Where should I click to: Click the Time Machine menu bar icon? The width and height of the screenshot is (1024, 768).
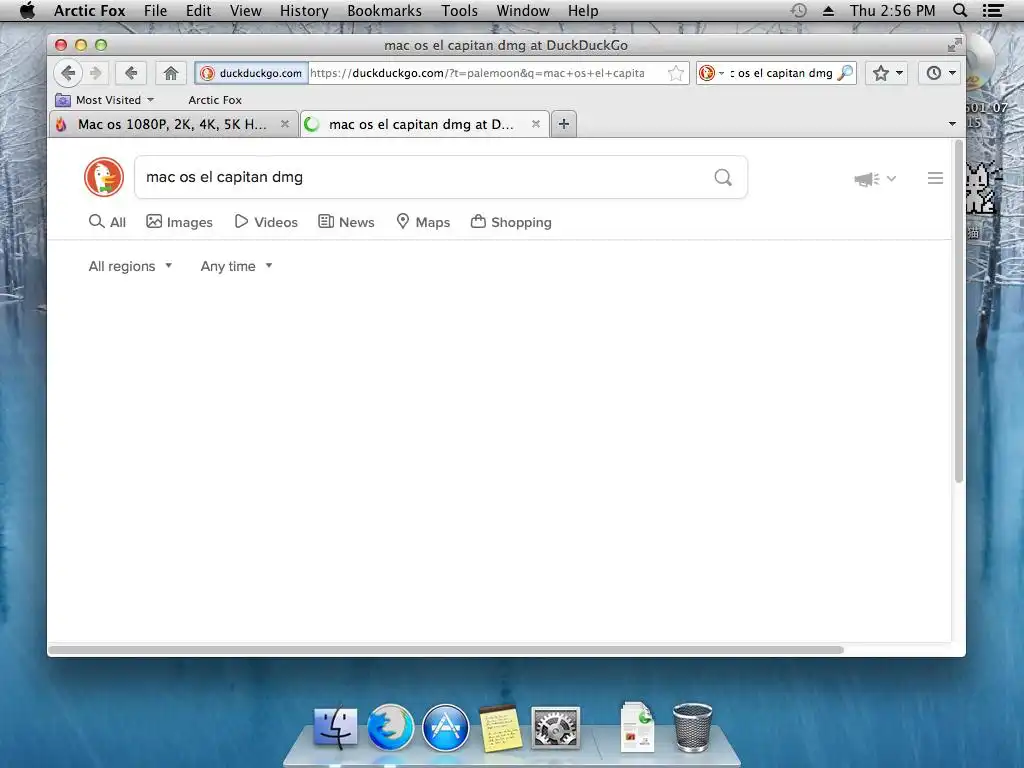tap(799, 10)
